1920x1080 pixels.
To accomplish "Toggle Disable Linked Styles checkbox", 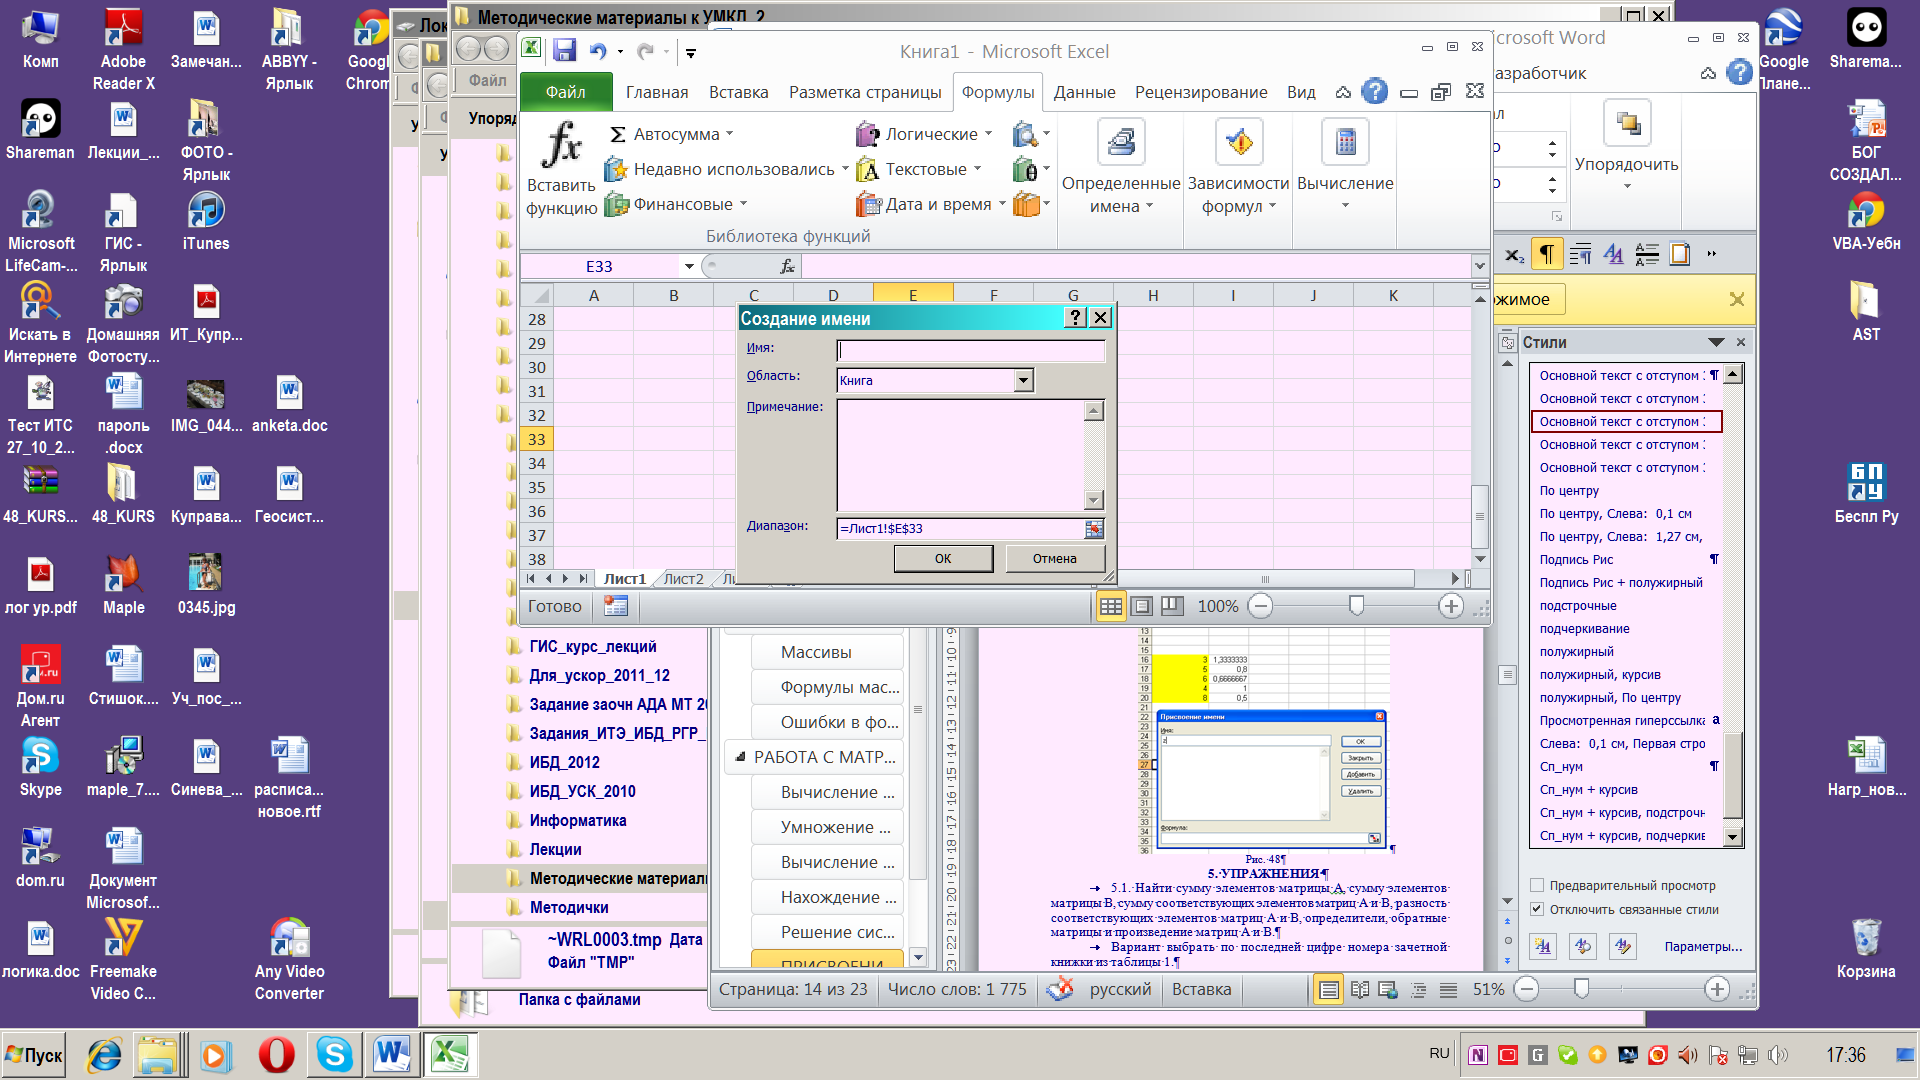I will [x=1537, y=909].
